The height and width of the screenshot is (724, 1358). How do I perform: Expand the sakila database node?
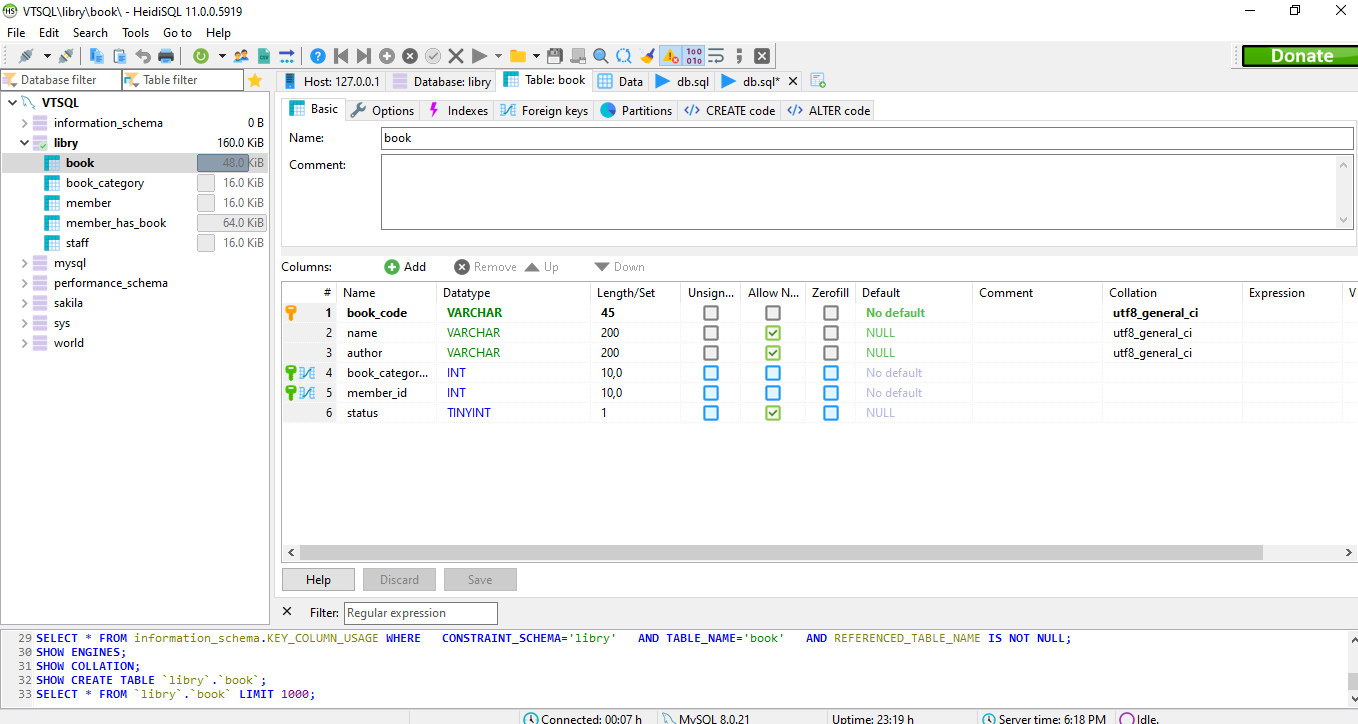pos(24,302)
